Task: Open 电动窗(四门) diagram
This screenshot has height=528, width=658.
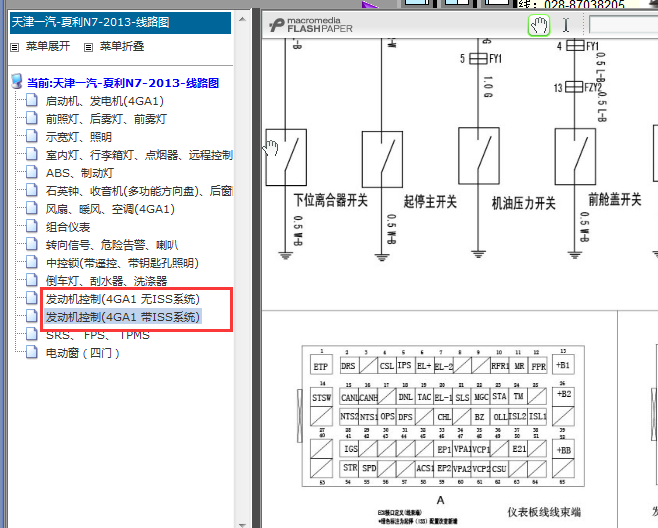Action: [x=82, y=353]
